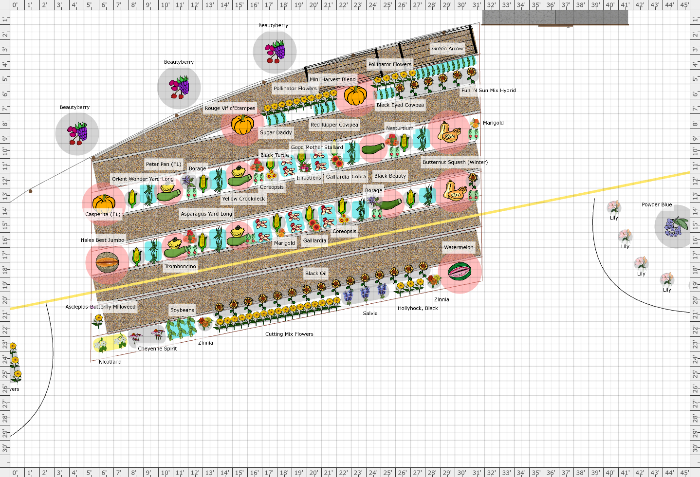
Task: Select the Lily nearest Powder Blue label
Action: click(613, 208)
